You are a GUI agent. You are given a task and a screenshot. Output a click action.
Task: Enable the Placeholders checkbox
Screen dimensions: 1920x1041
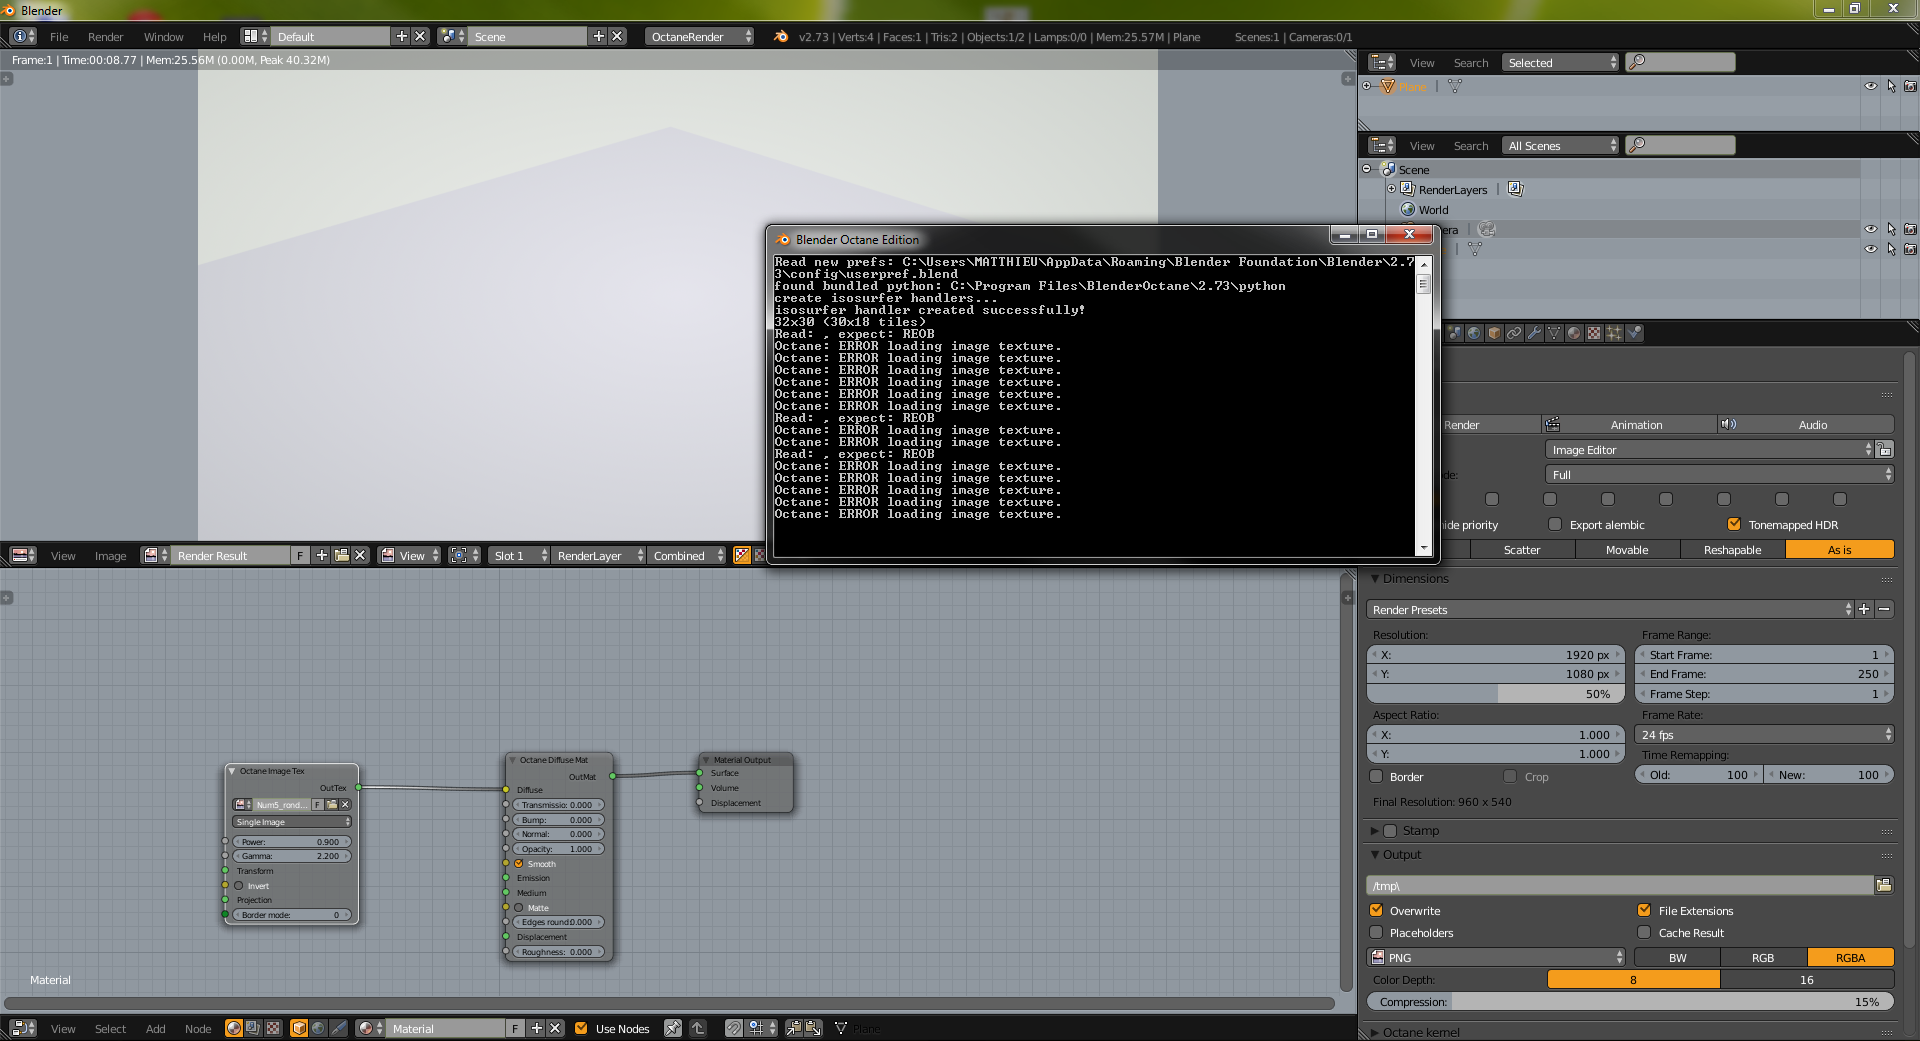[1376, 933]
